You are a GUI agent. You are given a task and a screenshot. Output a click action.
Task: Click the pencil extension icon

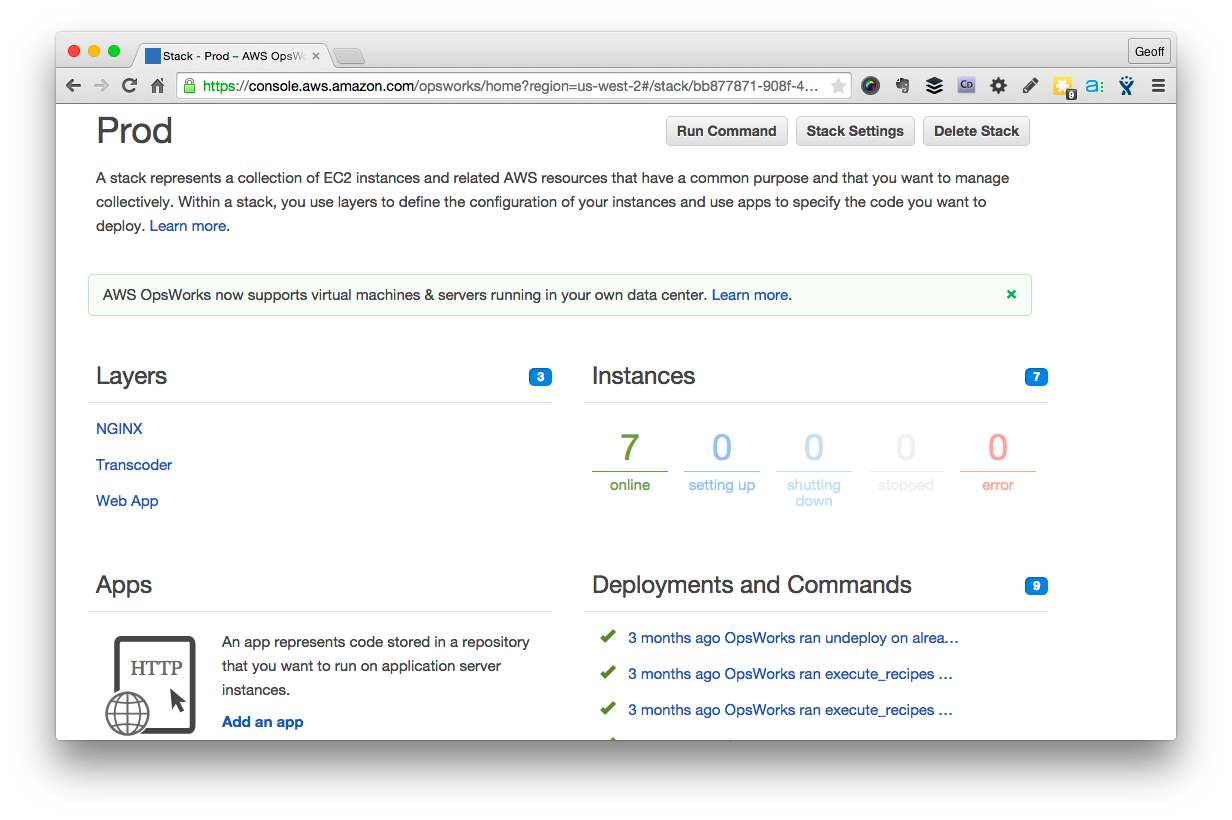[x=1030, y=86]
